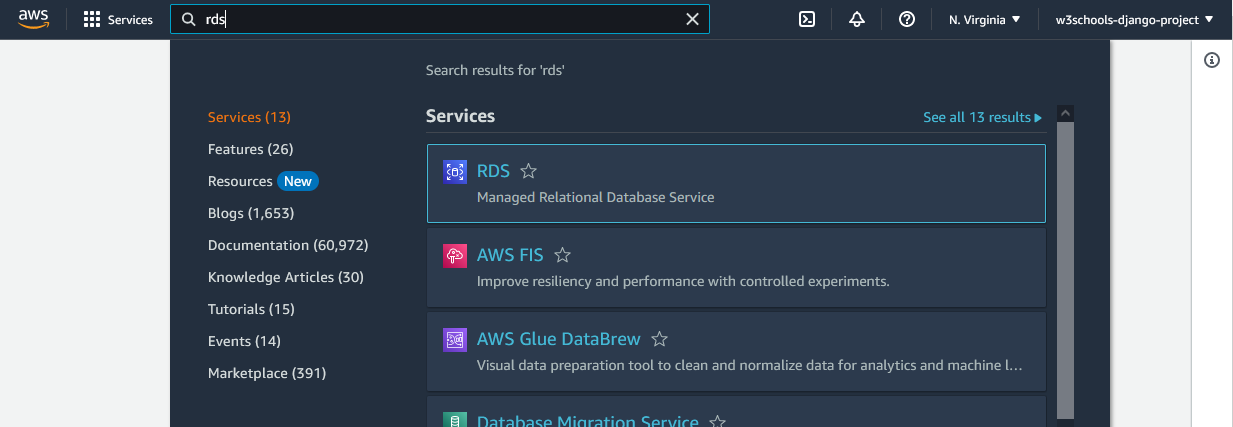
Task: Clear the search field with X icon
Action: coord(692,19)
